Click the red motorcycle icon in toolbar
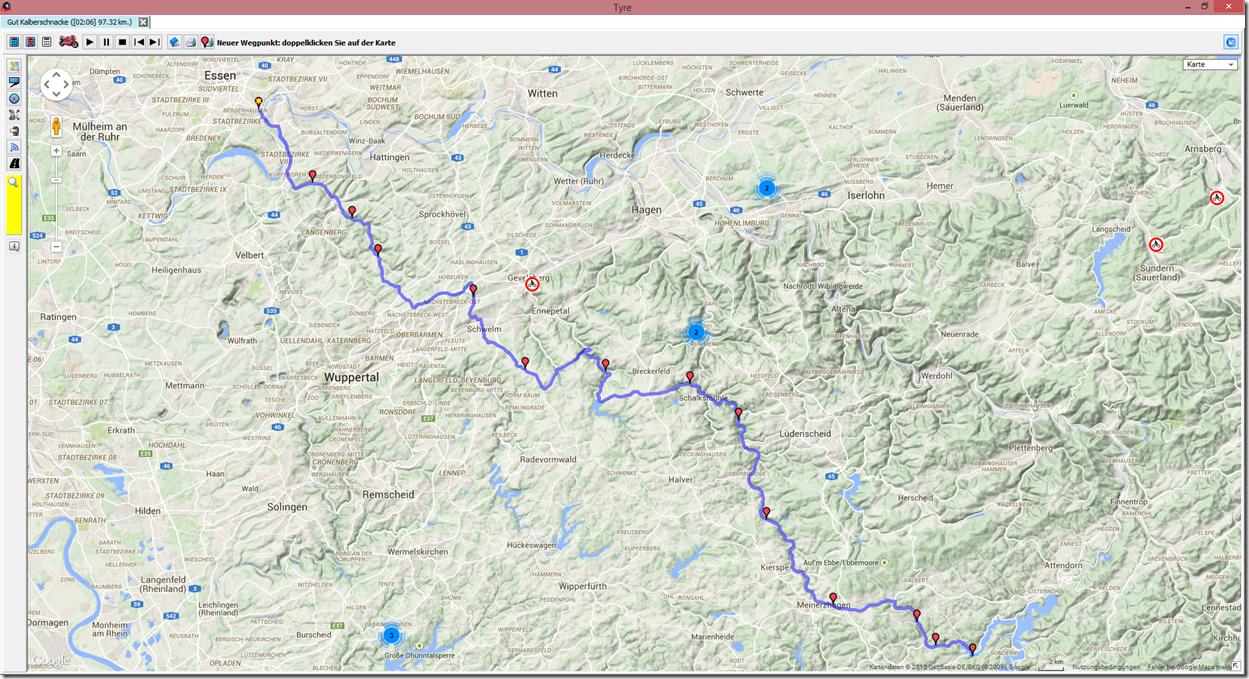This screenshot has width=1249, height=679. coord(68,42)
